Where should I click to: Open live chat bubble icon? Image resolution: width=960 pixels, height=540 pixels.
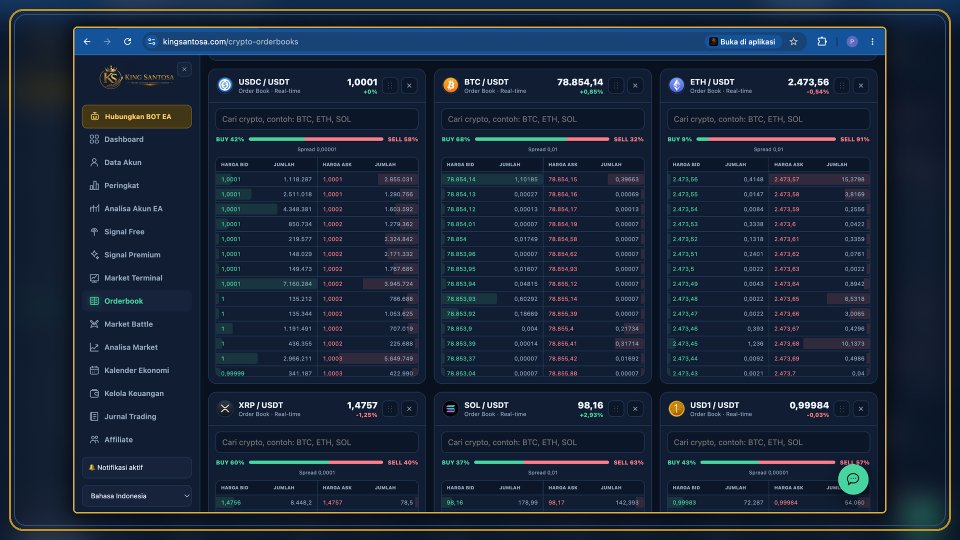pos(853,479)
